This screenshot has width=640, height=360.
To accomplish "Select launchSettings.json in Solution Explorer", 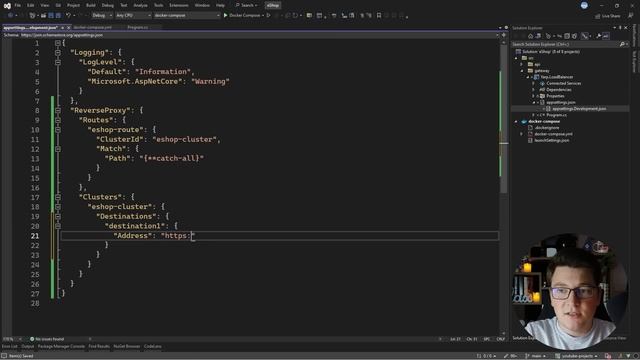I will [551, 140].
